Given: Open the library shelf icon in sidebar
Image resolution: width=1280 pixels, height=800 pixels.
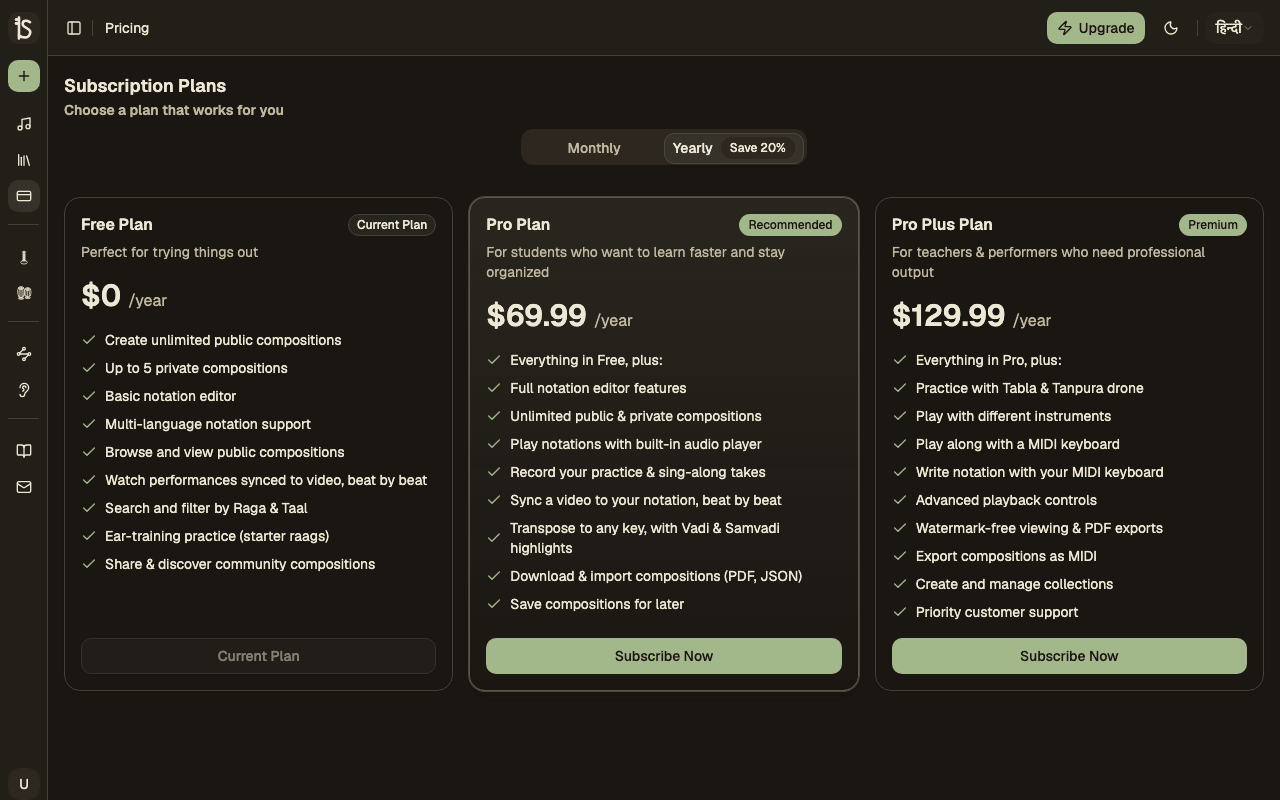Looking at the screenshot, I should [x=24, y=160].
